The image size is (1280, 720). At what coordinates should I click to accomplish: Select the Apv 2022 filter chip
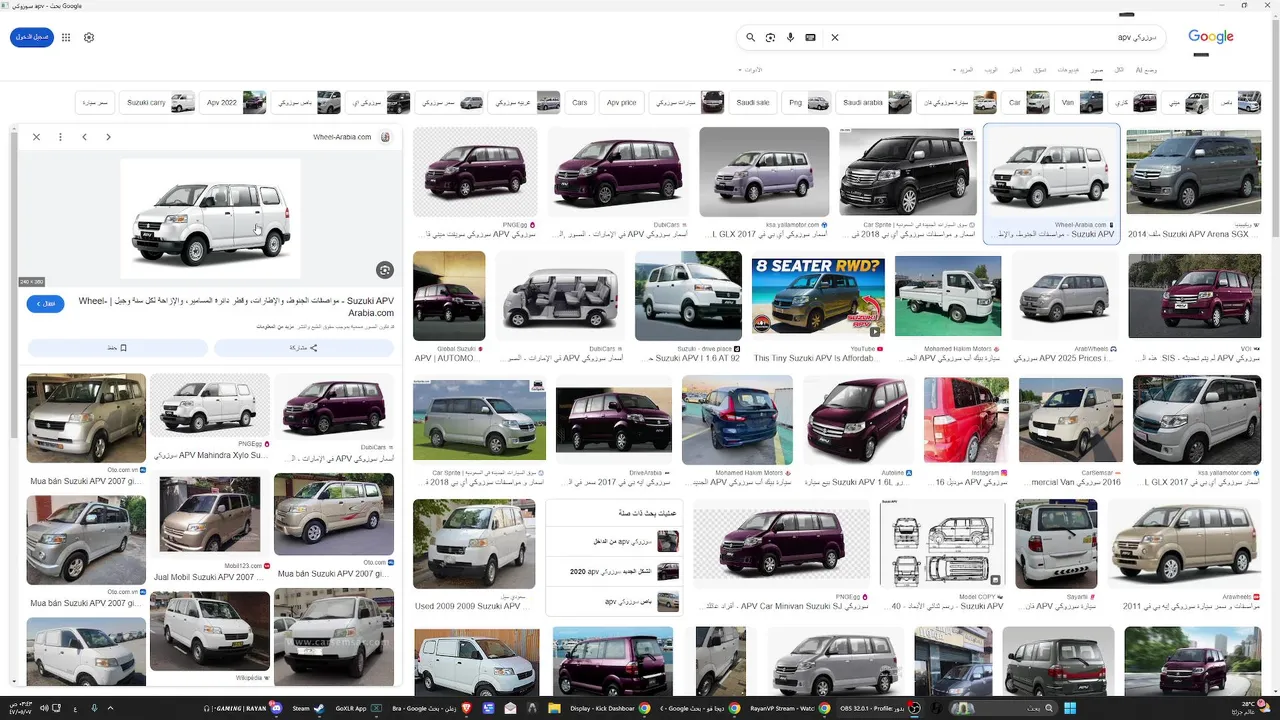tap(233, 102)
